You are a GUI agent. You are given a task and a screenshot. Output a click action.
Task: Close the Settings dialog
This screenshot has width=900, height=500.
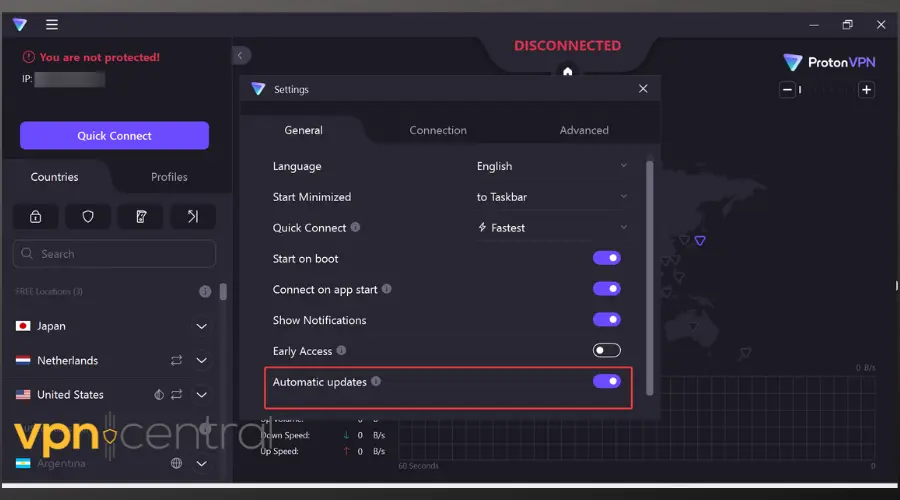click(643, 89)
